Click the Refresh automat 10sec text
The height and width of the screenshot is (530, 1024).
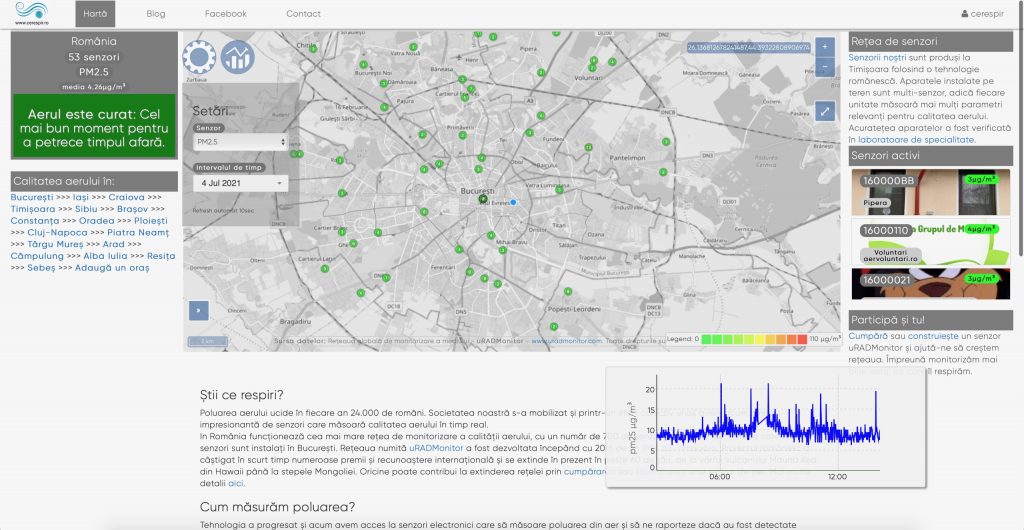pyautogui.click(x=223, y=211)
